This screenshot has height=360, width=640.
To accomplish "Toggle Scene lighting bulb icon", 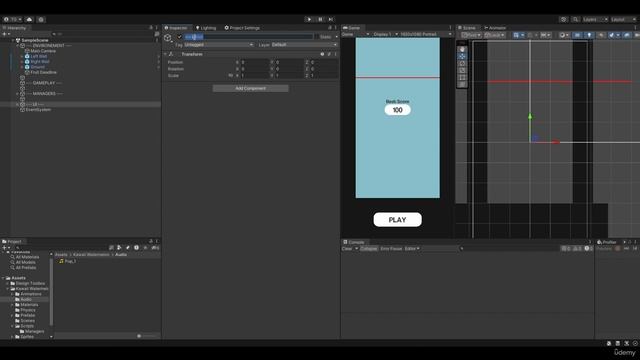I will (589, 35).
